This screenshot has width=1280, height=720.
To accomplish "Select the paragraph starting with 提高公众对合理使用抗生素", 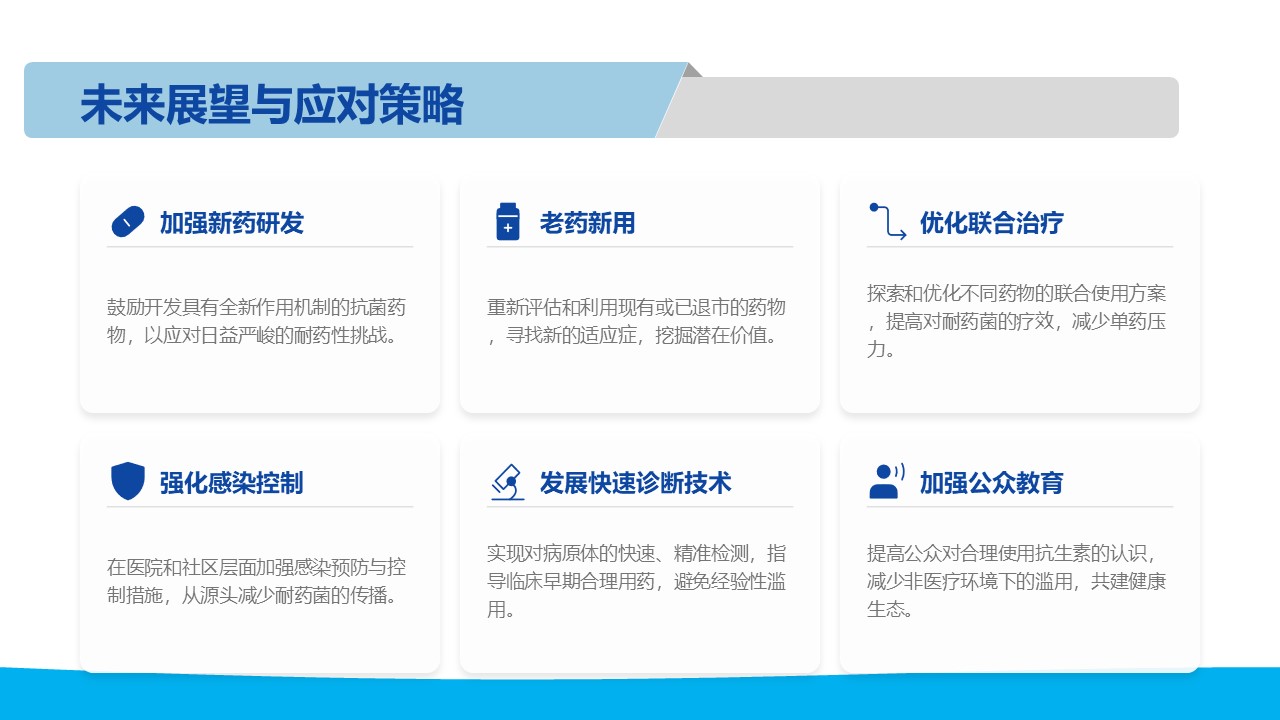I will [x=1016, y=581].
